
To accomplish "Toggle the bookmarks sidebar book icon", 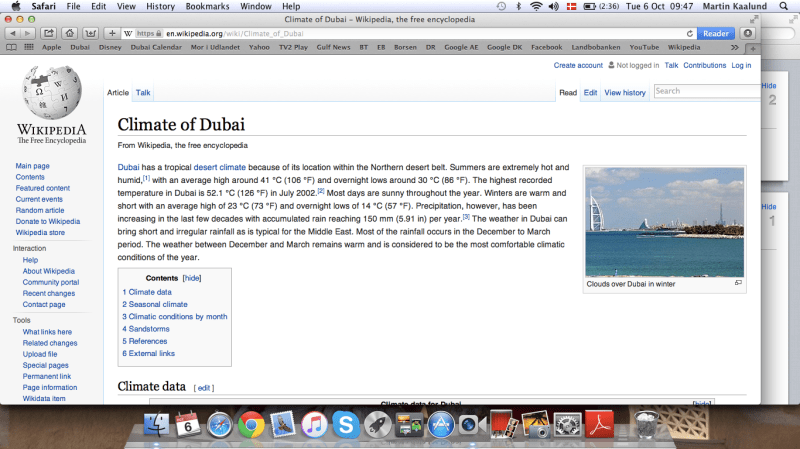I will [12, 47].
